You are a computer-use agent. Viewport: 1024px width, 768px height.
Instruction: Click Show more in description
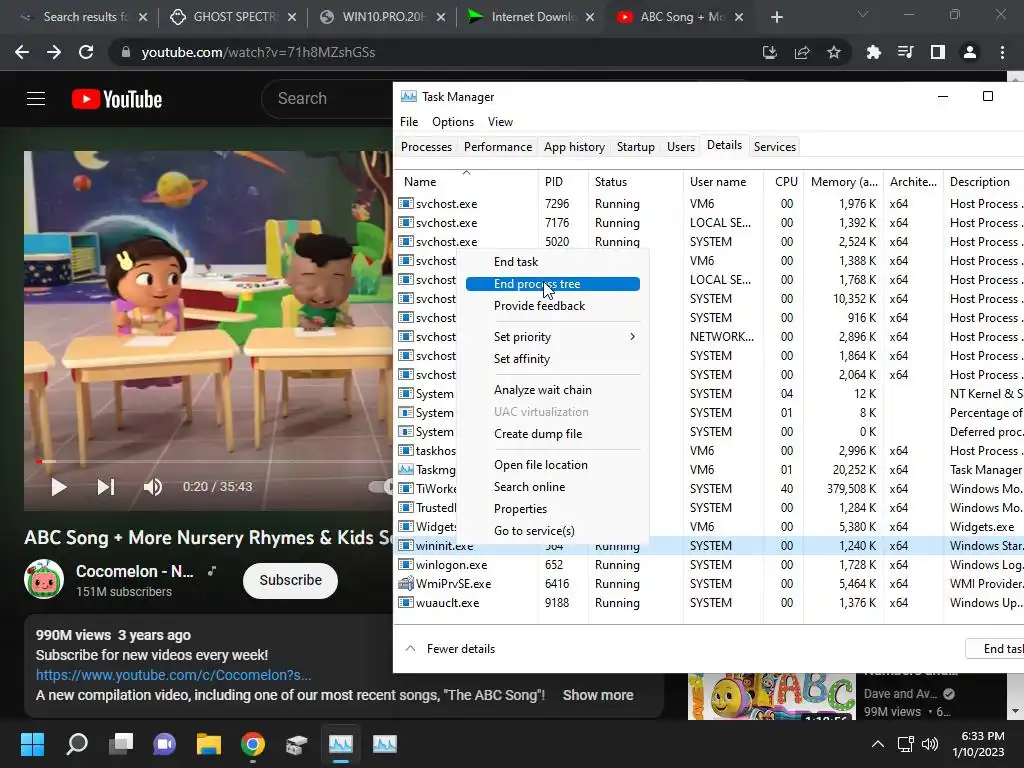point(598,696)
